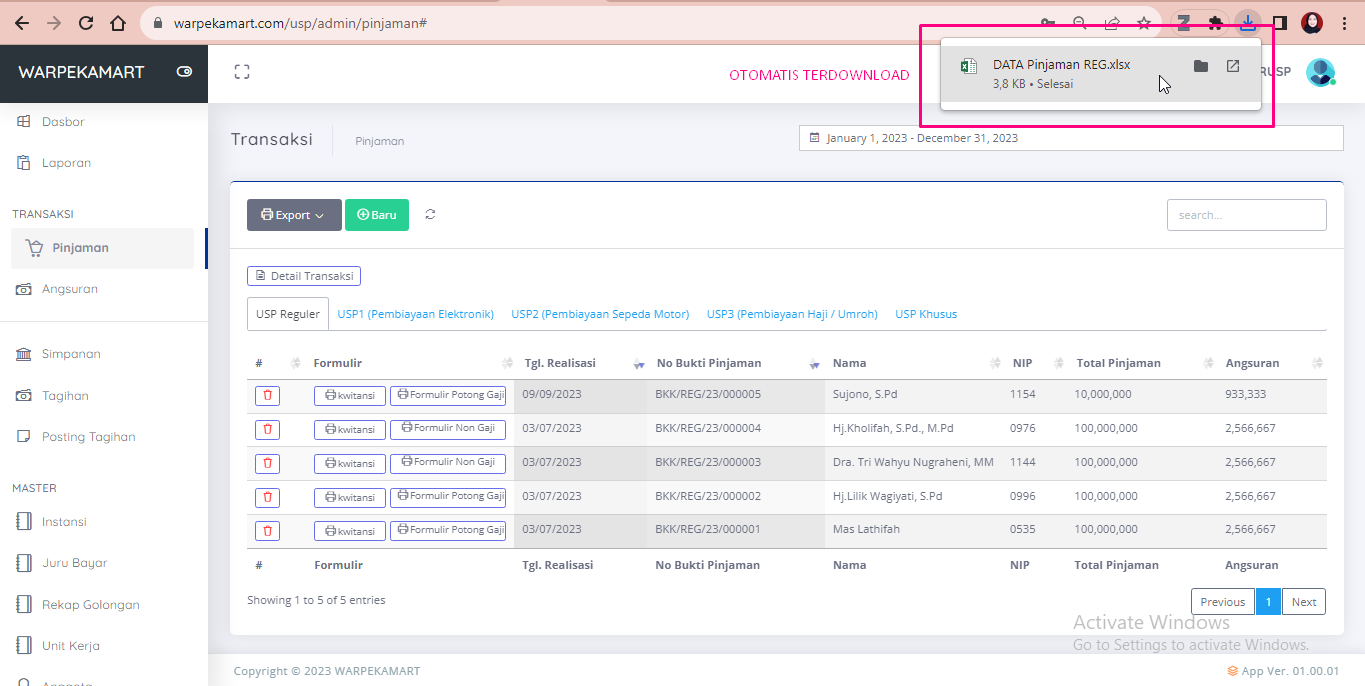
Task: Open Formulir Non Gaji for Hj.Kholifah
Action: click(x=448, y=429)
